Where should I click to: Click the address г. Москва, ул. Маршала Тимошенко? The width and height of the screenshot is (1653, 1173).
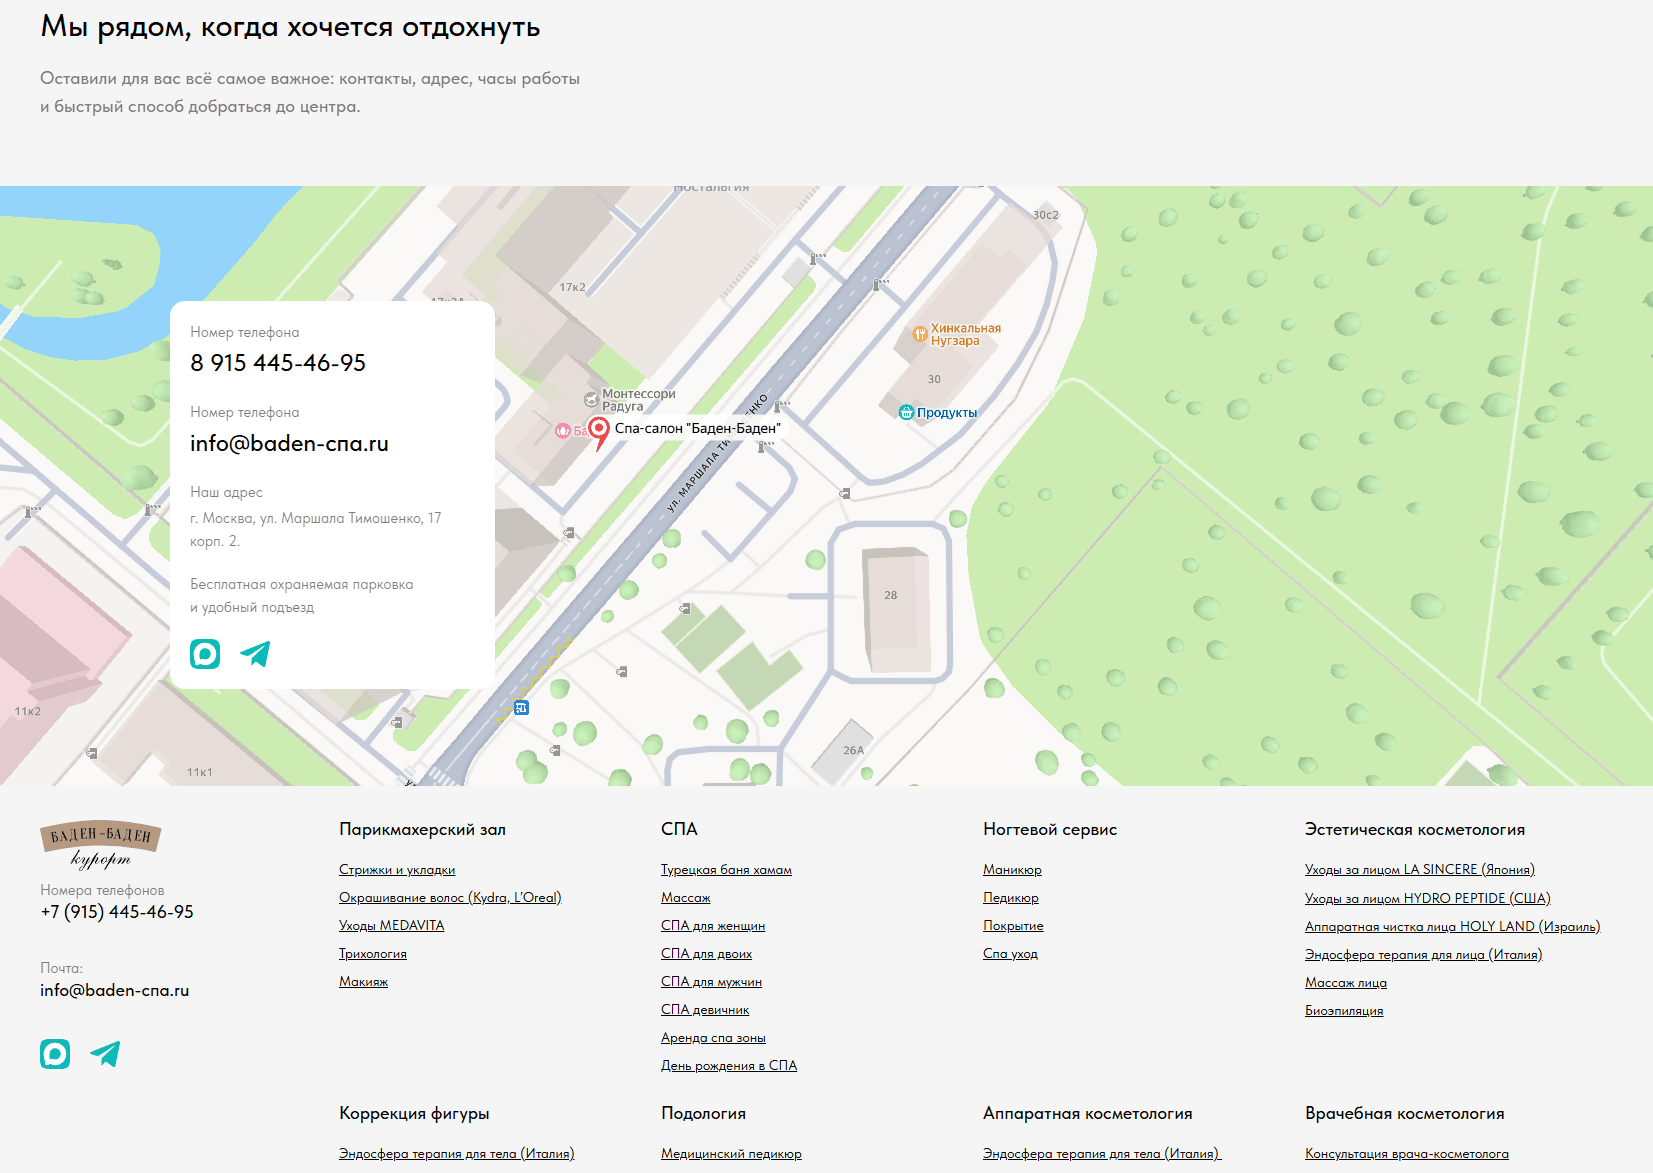coord(316,529)
